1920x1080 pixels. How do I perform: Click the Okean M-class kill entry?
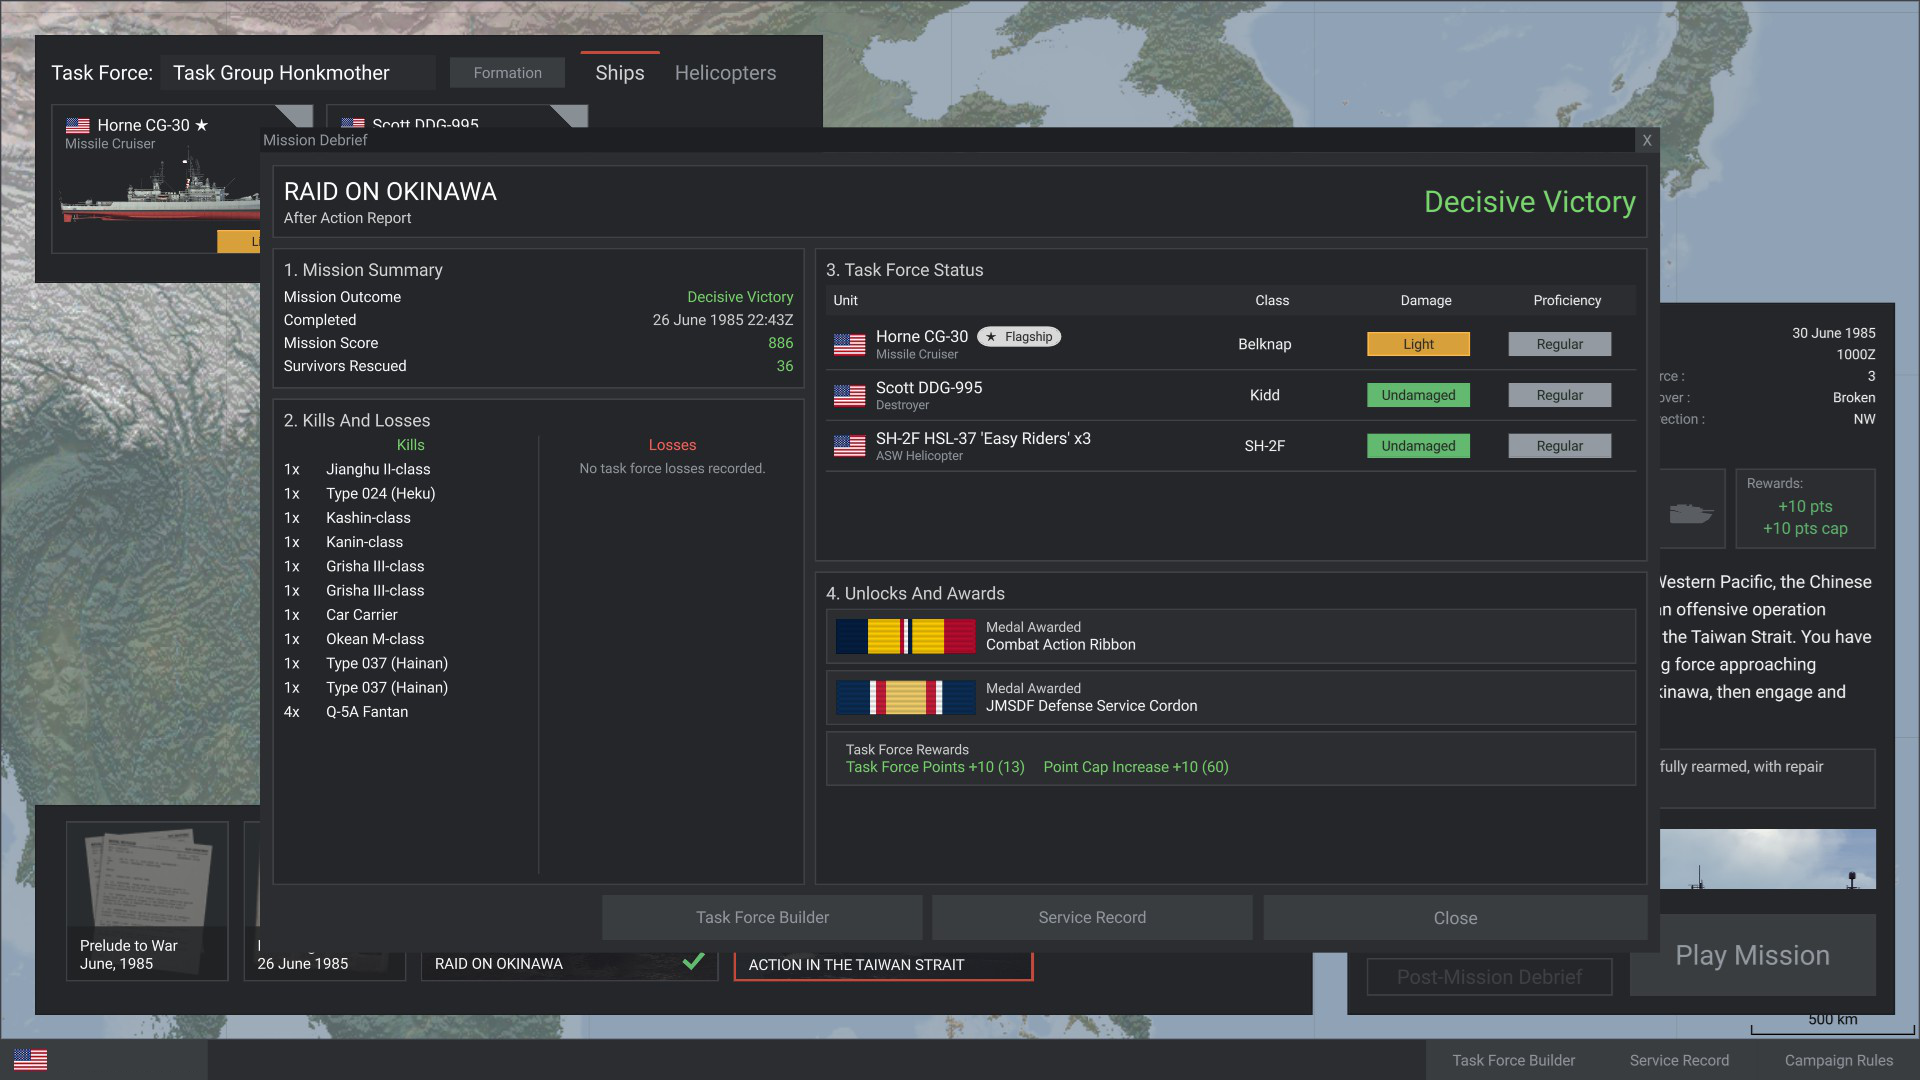pyautogui.click(x=375, y=639)
